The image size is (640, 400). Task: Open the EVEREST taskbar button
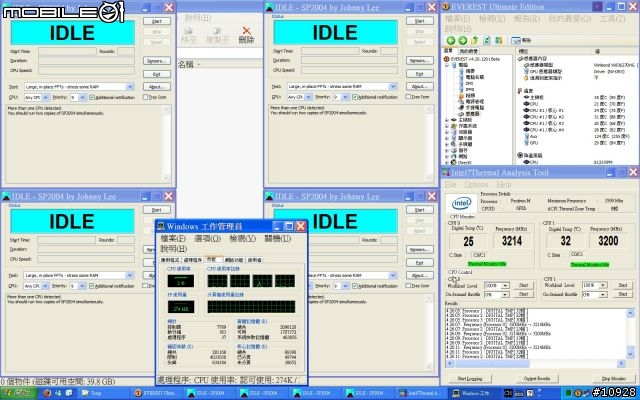(156, 393)
